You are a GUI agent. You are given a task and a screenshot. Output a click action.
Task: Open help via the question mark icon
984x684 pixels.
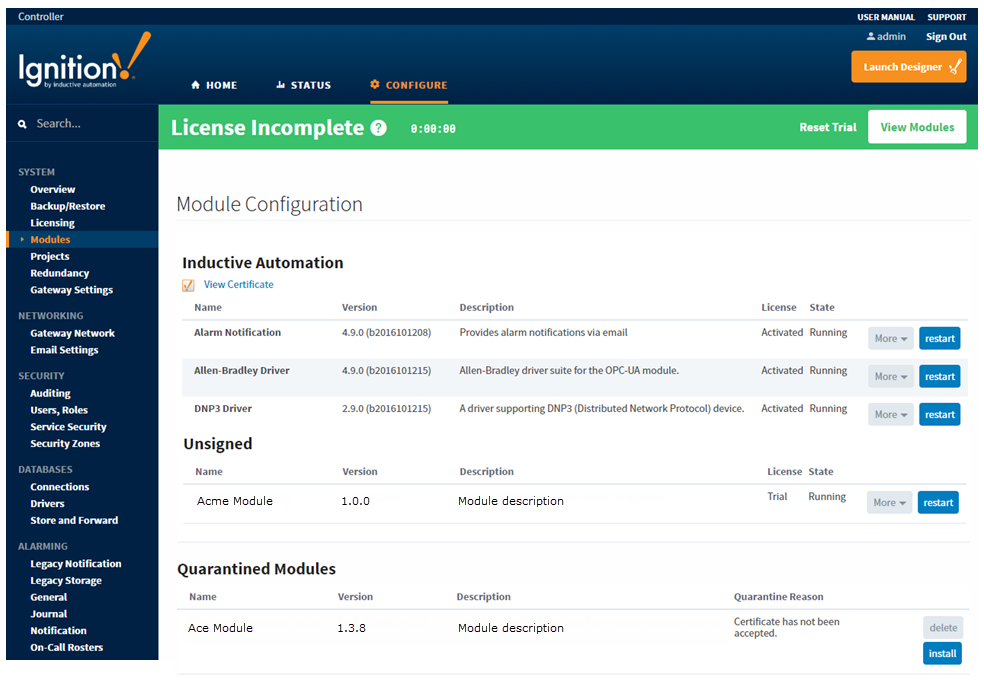[377, 127]
